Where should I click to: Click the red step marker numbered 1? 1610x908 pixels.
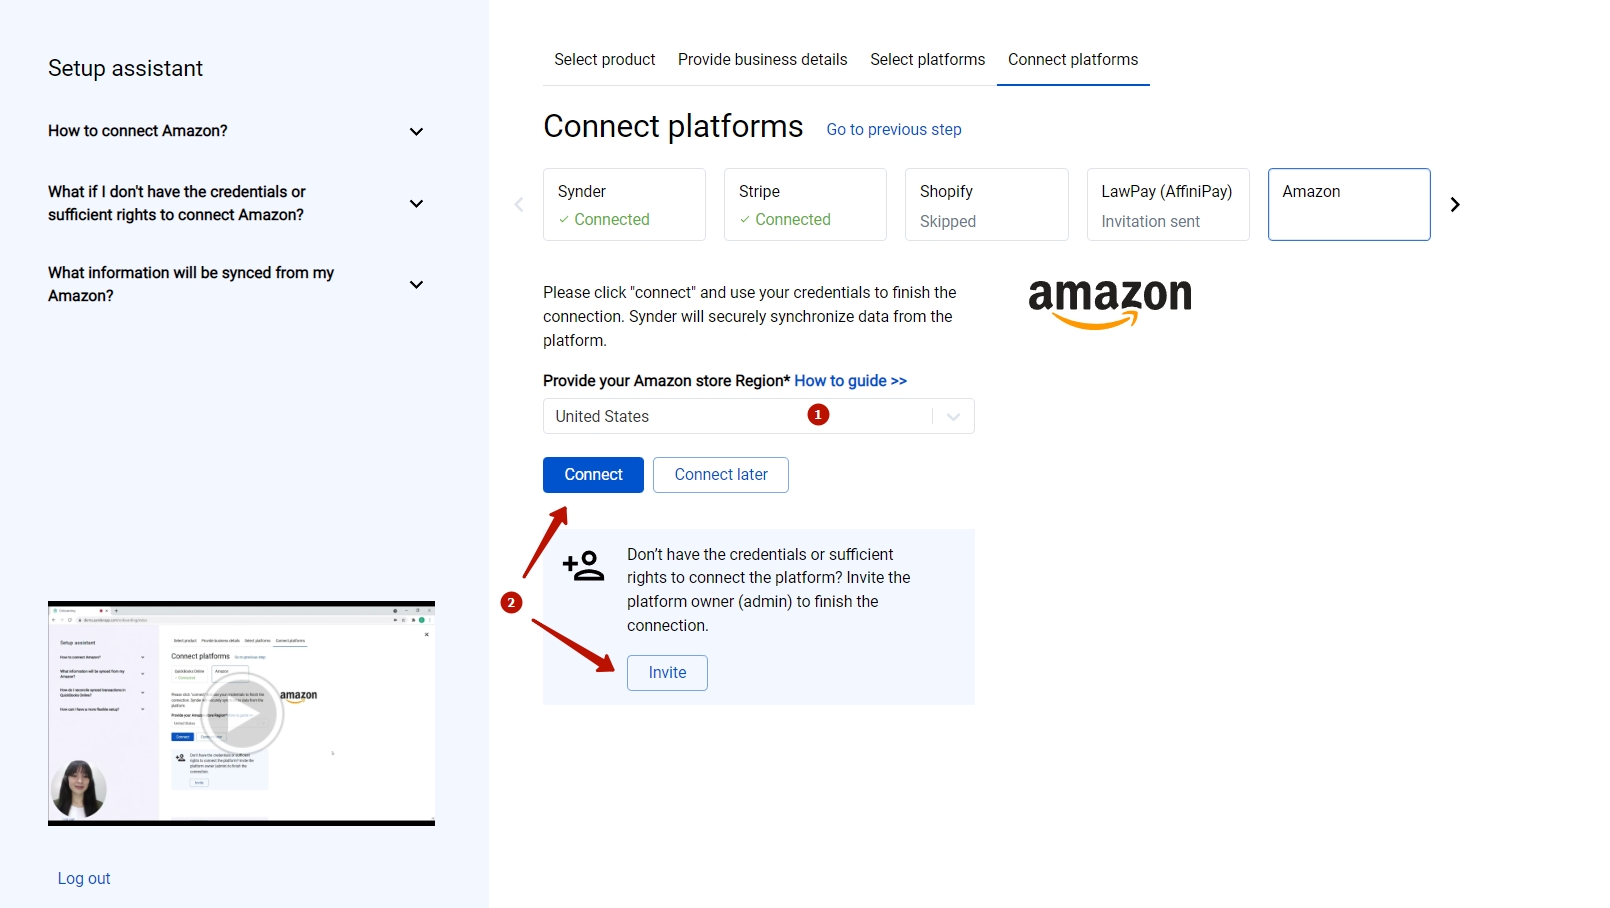coord(818,413)
